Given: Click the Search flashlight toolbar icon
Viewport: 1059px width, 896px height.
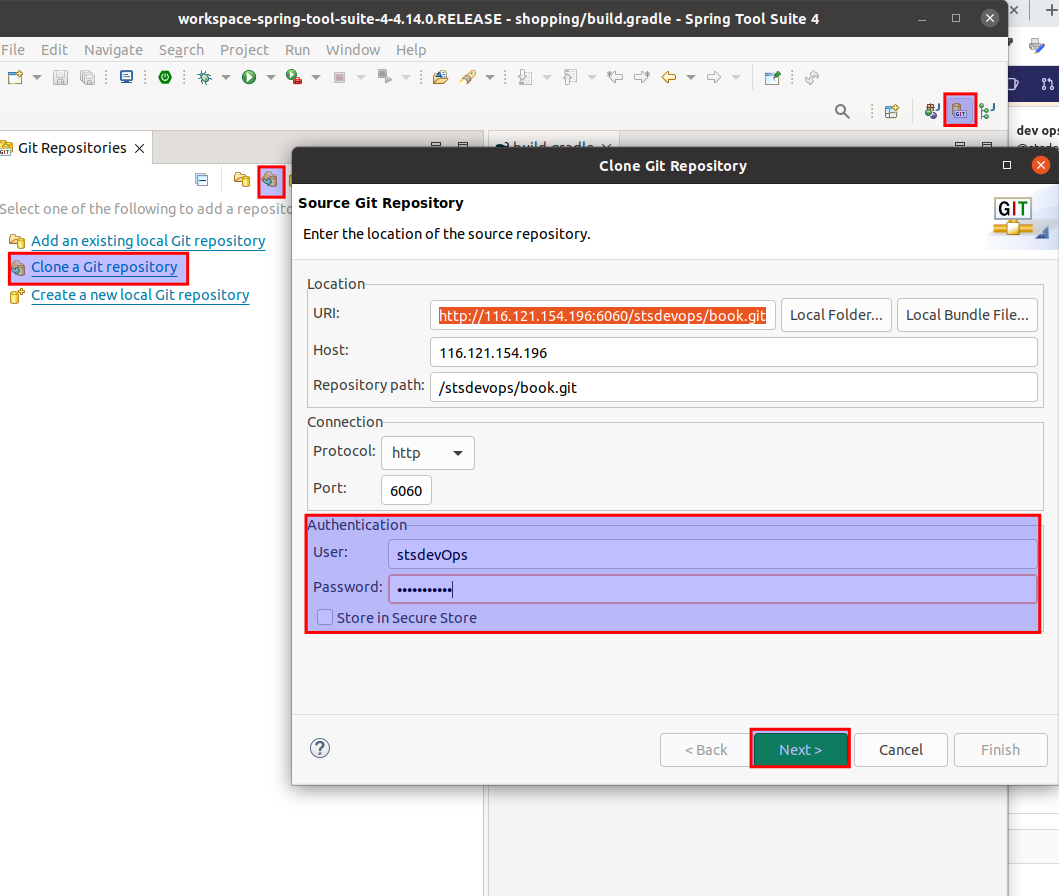Looking at the screenshot, I should 468,78.
